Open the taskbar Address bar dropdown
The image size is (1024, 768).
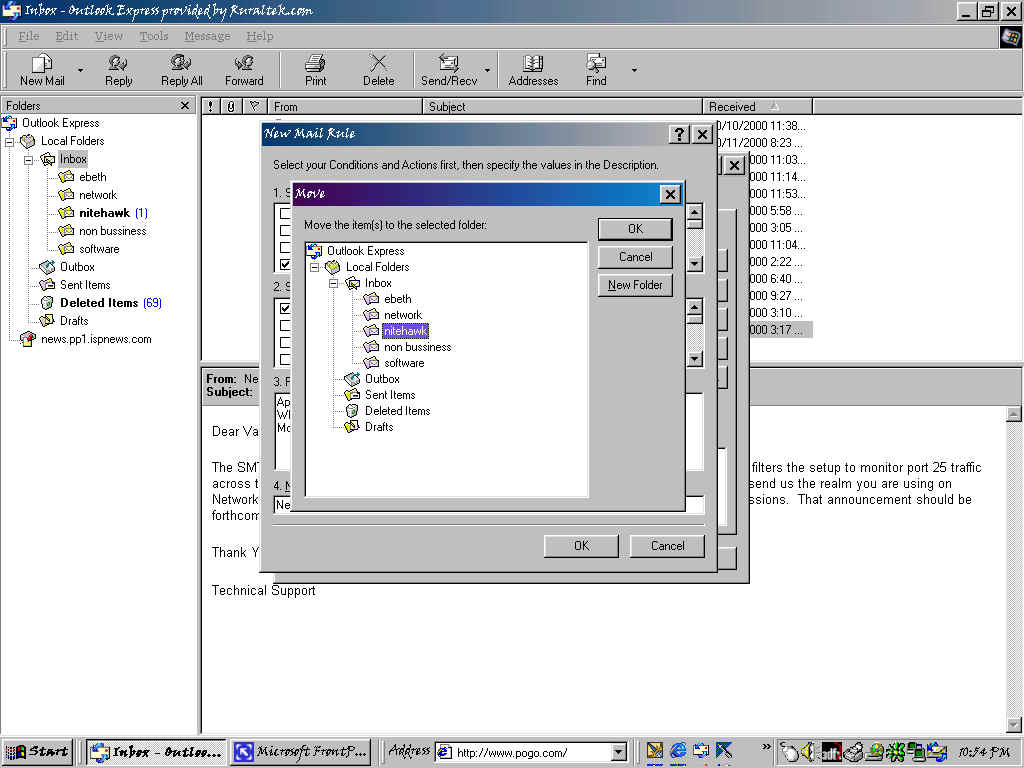[x=618, y=752]
